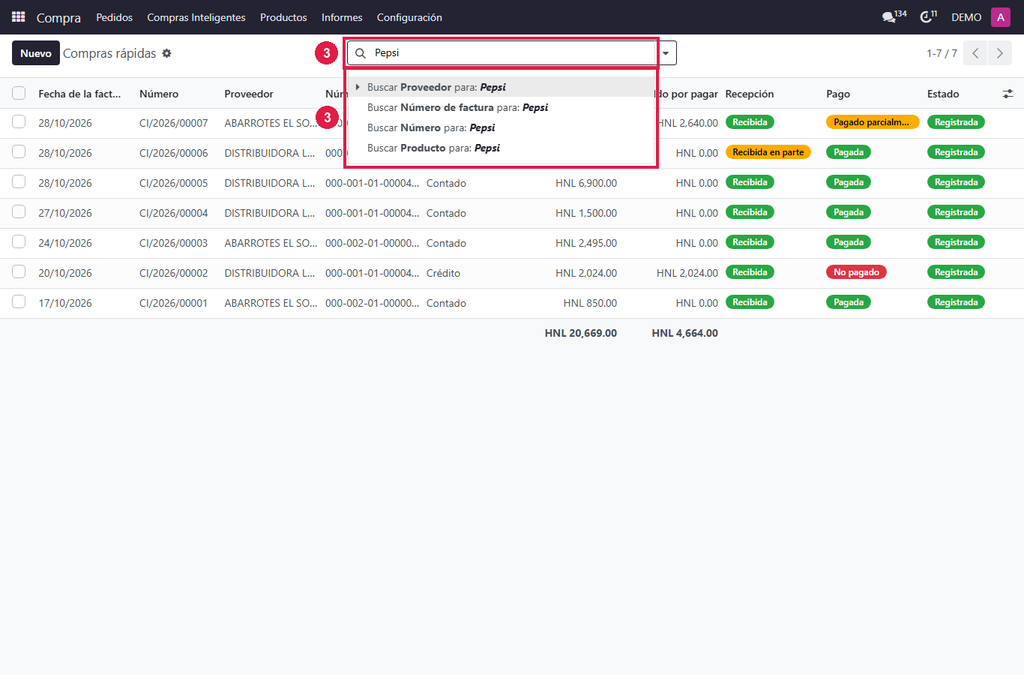The image size is (1024, 675).
Task: Click the 1-7 / 7 pager counter
Action: (x=942, y=53)
